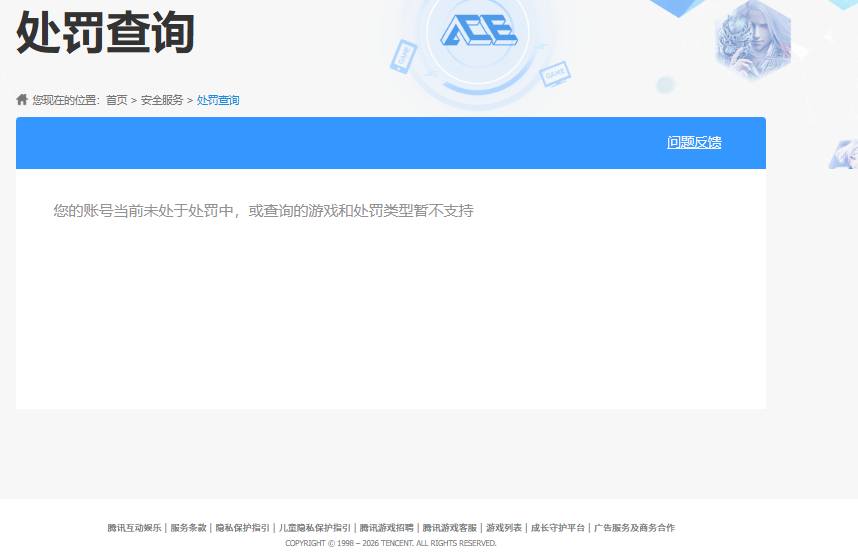The height and width of the screenshot is (552, 858).
Task: Open the 腾讯互动娱乐 footer link
Action: coord(134,527)
